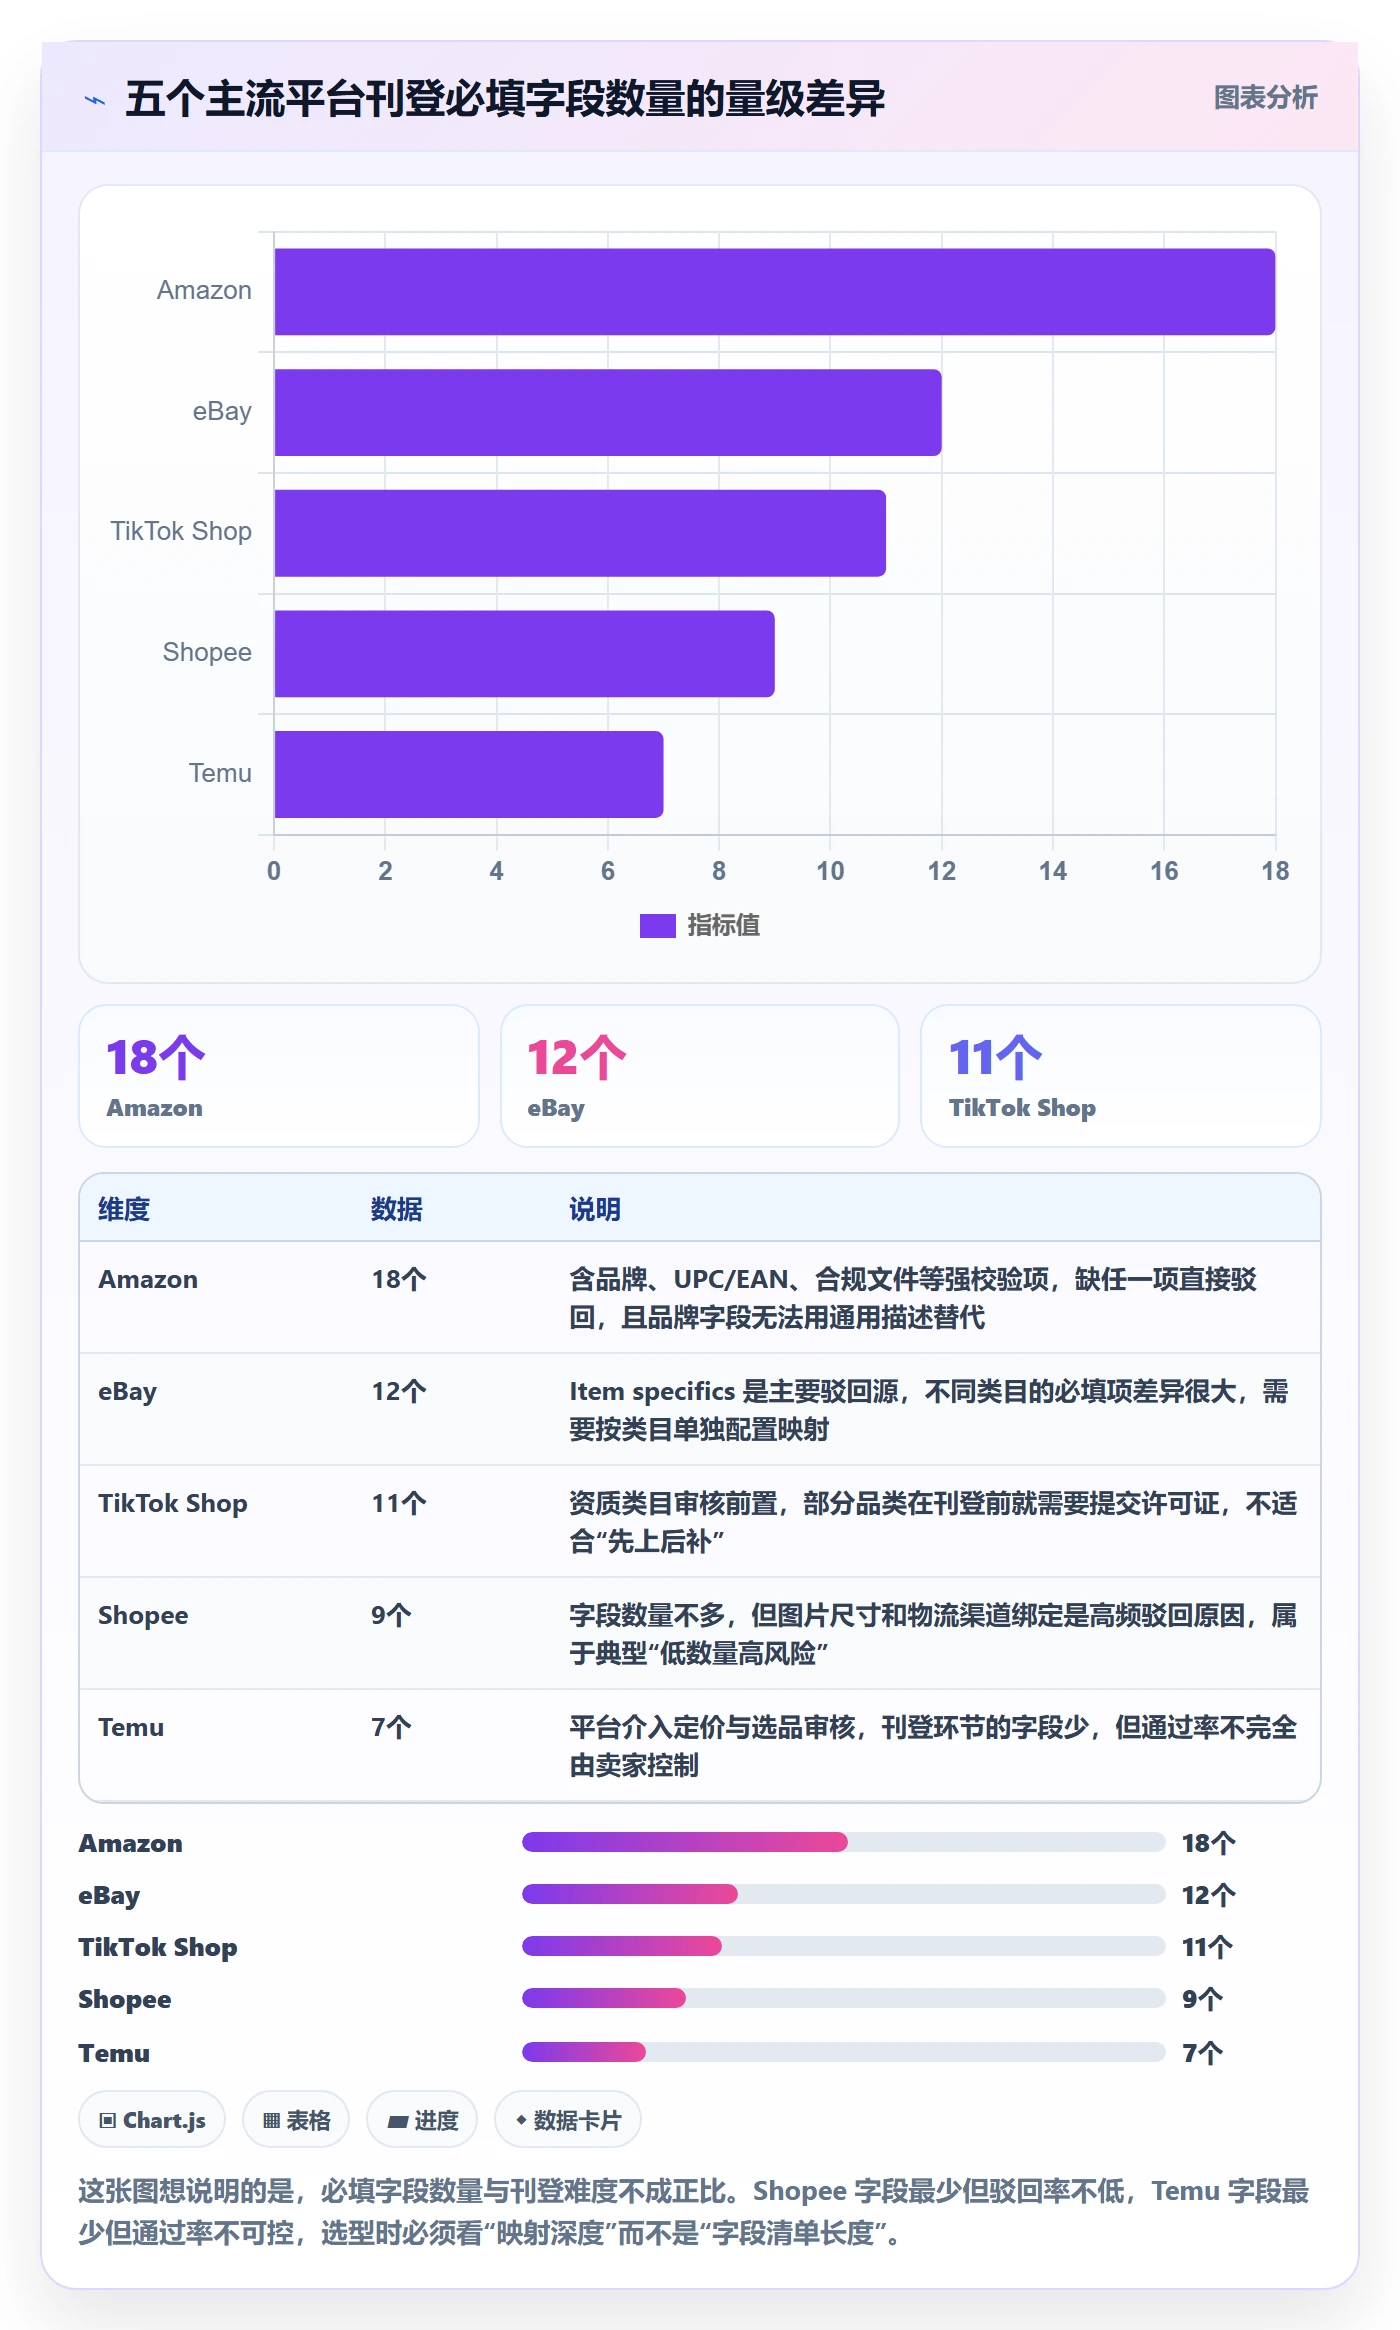Viewport: 1400px width, 2330px height.
Task: Click the Temu progress bar
Action: click(x=844, y=2052)
